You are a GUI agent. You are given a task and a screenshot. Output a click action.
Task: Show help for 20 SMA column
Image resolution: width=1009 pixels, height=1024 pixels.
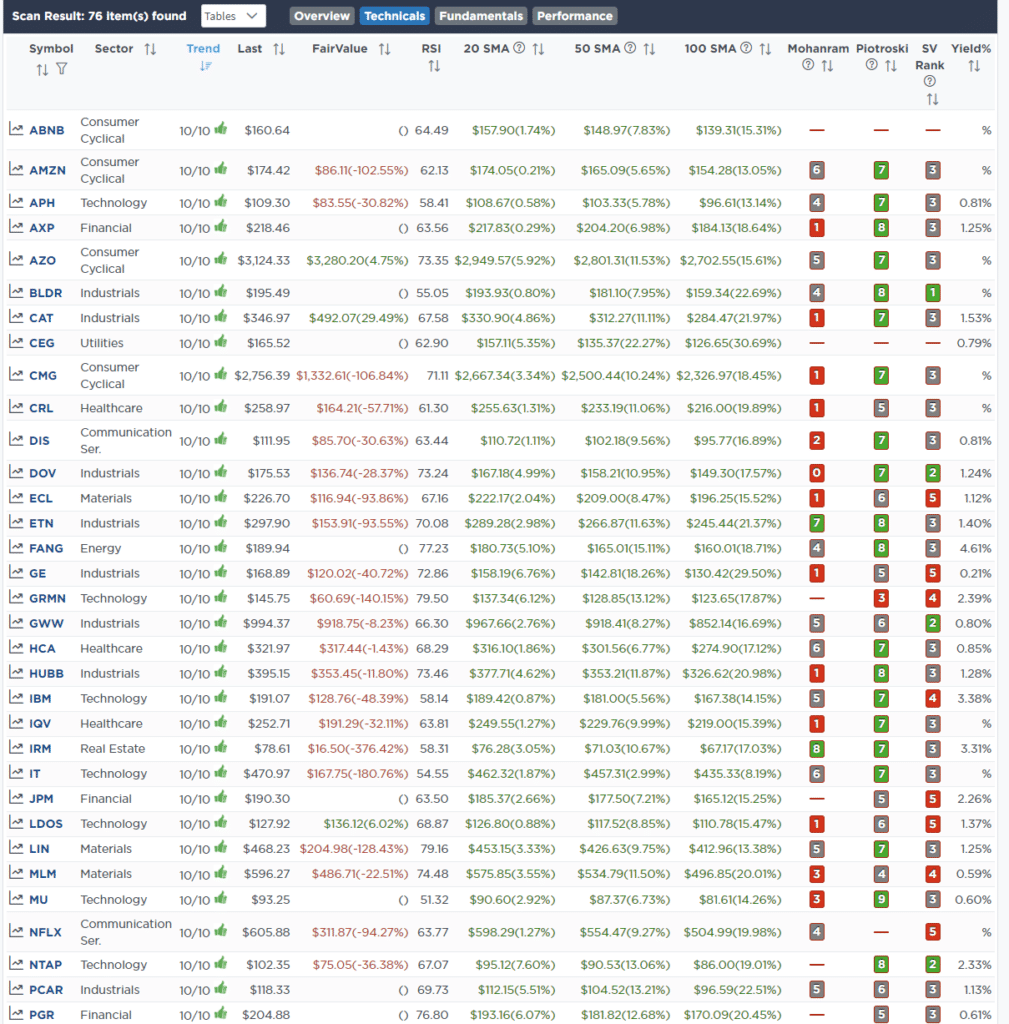point(519,48)
